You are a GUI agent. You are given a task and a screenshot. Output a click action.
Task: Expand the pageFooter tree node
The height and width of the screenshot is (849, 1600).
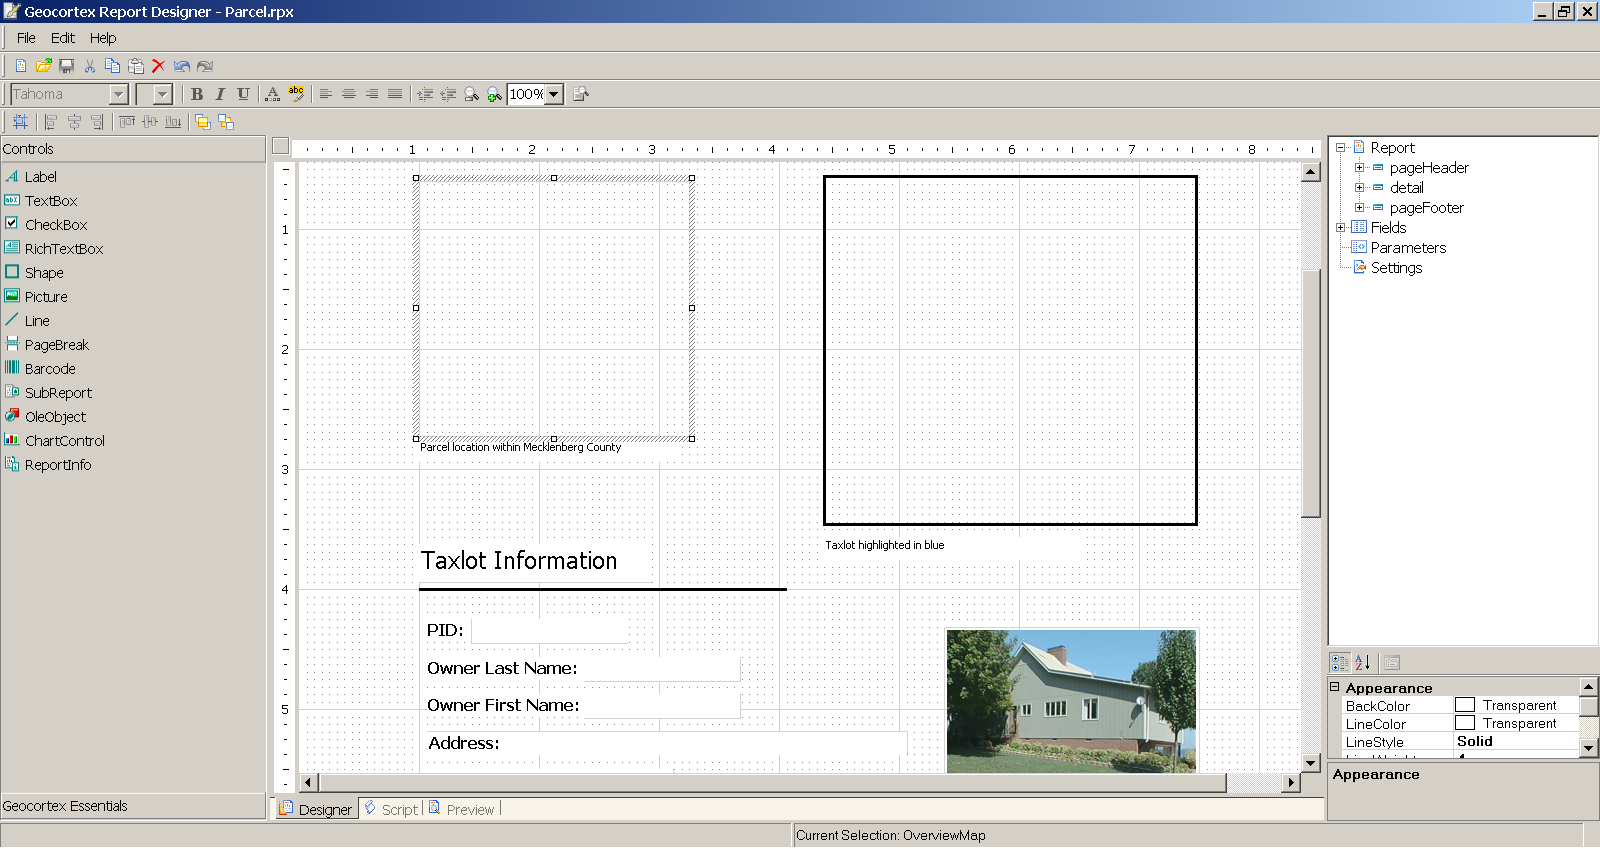point(1359,208)
